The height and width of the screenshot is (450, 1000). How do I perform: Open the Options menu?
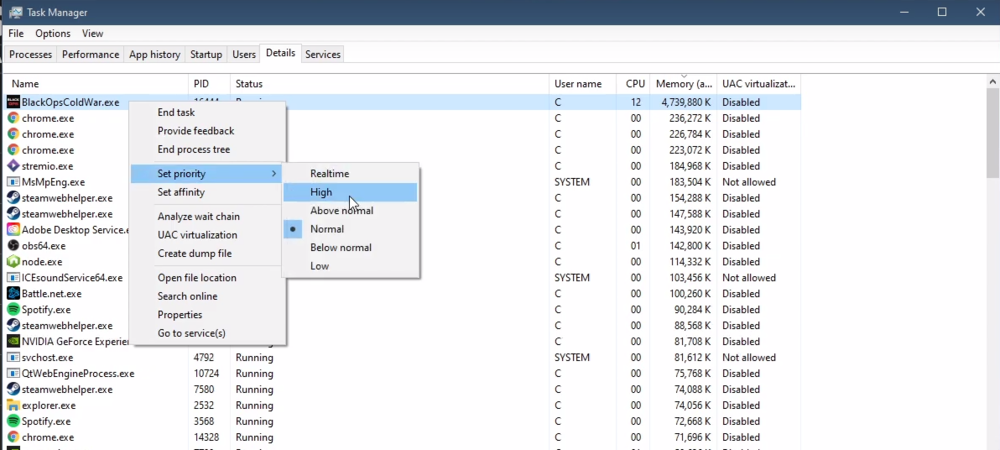click(x=53, y=33)
